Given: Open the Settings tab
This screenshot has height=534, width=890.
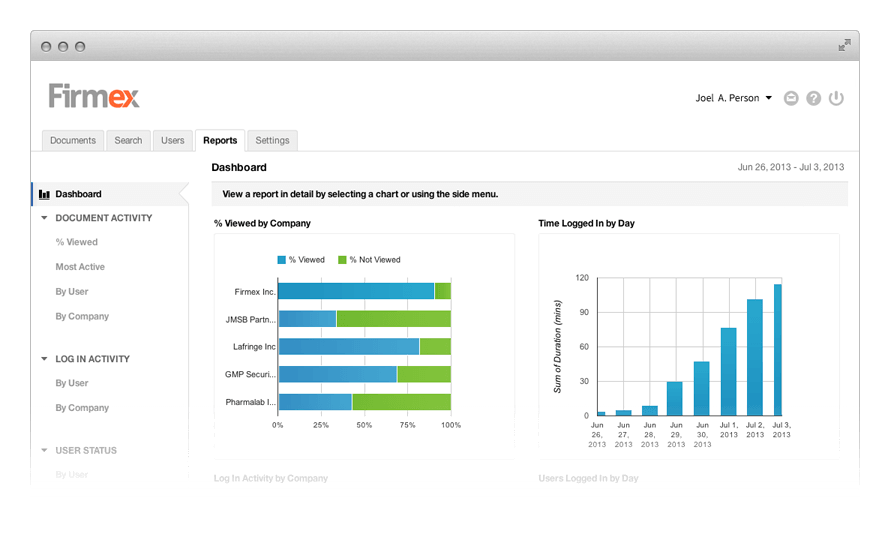Looking at the screenshot, I should 272,141.
